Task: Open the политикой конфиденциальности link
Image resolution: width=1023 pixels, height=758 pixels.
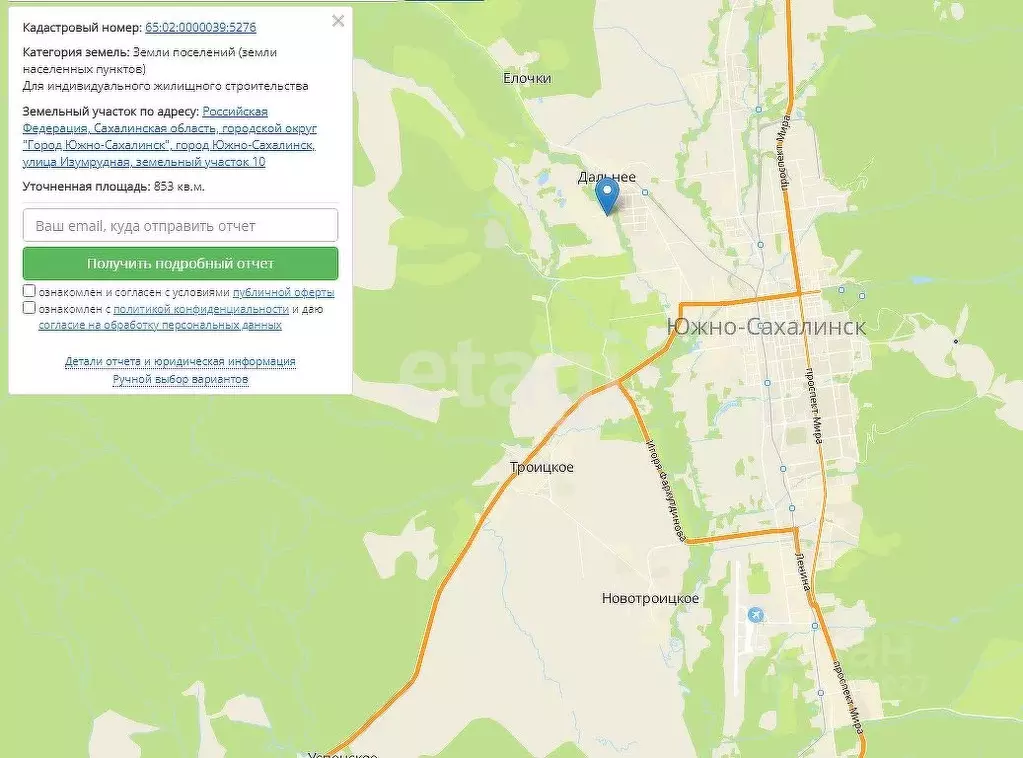Action: (201, 309)
